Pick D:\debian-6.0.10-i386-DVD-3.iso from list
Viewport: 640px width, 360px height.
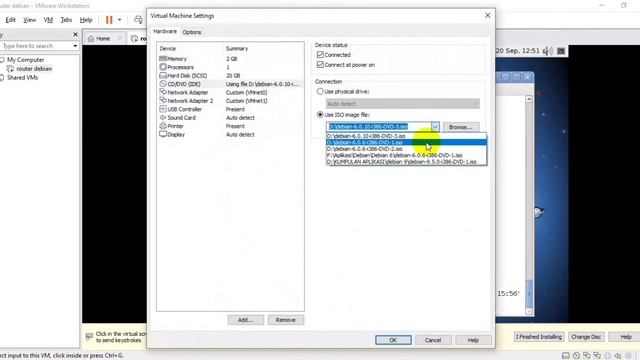pyautogui.click(x=406, y=136)
